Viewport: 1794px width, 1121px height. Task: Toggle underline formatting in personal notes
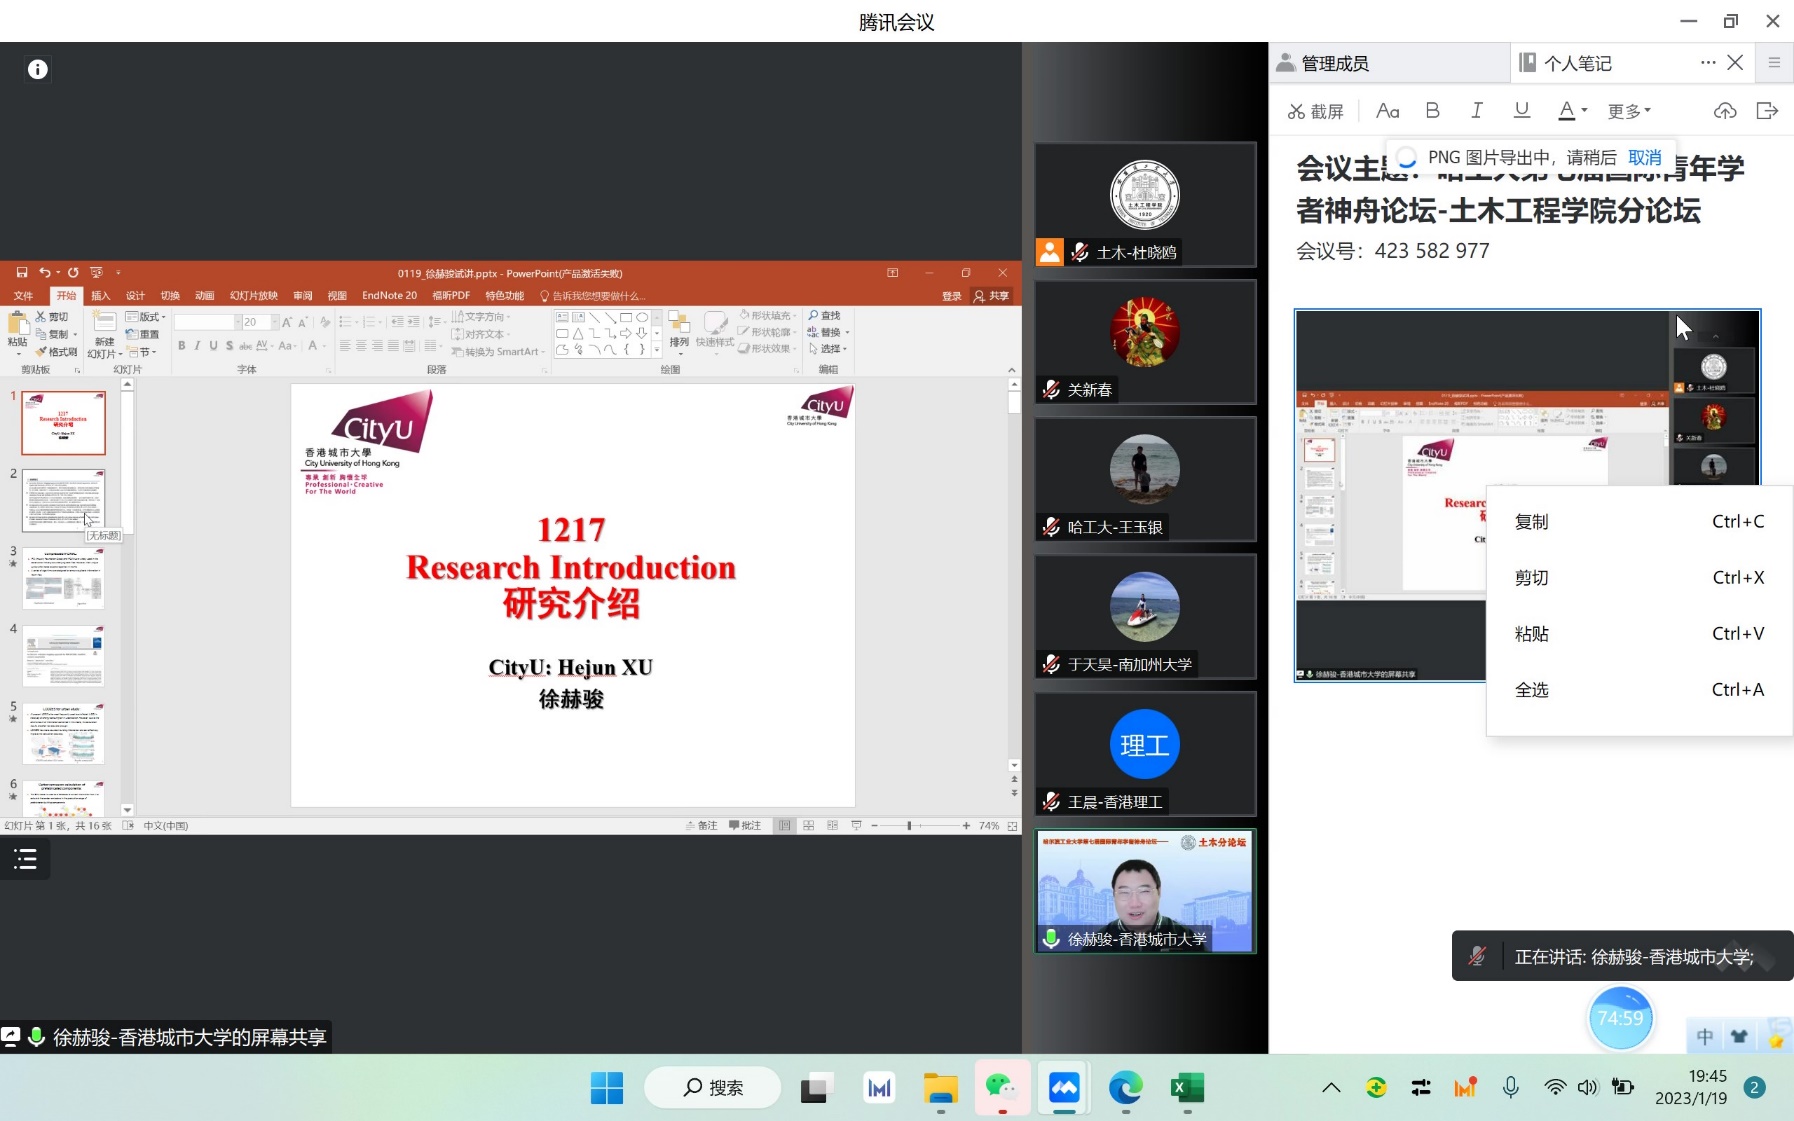(1521, 111)
